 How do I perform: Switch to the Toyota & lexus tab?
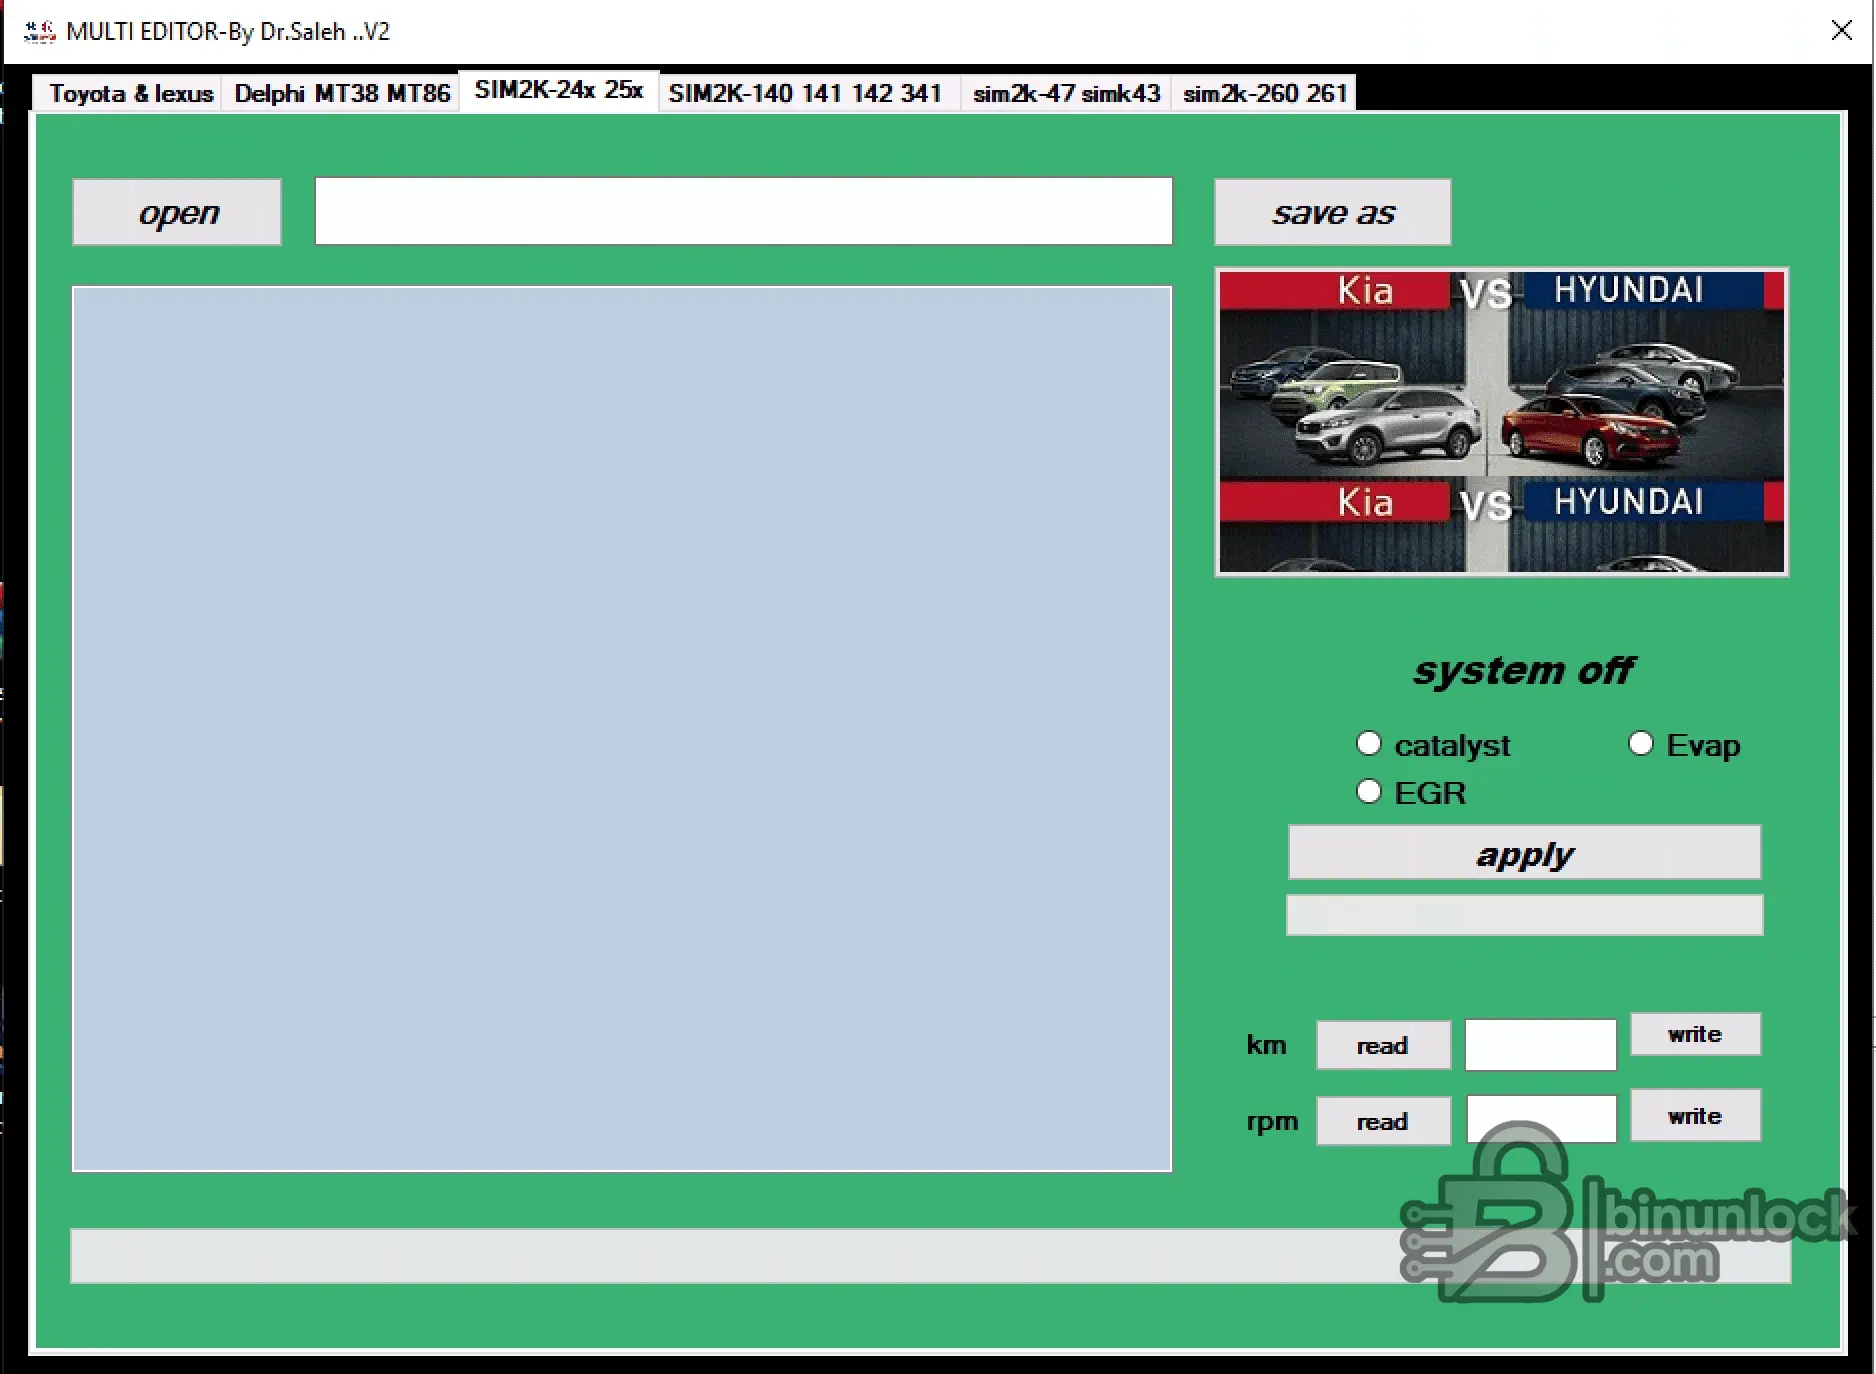pos(130,93)
